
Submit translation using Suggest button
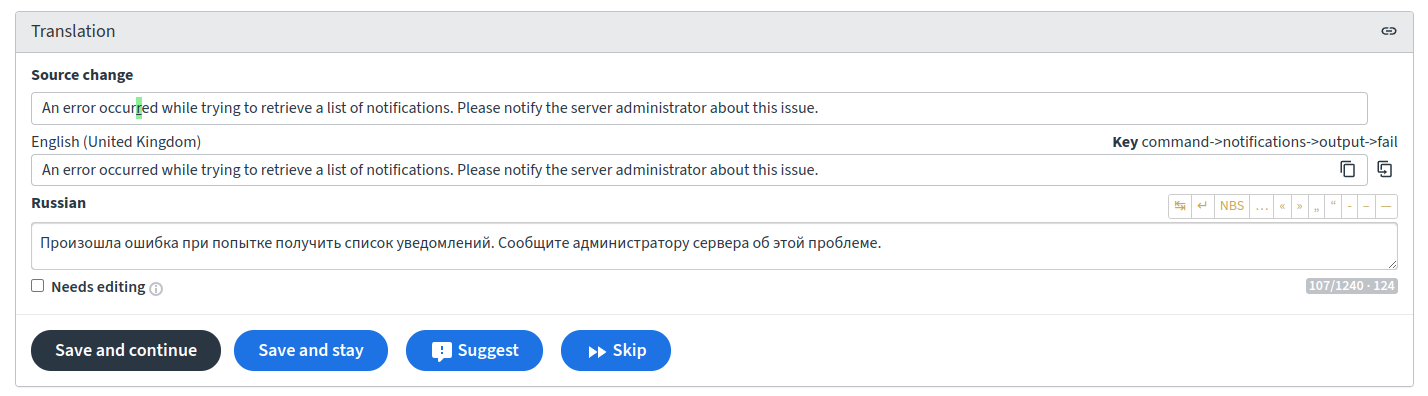click(474, 350)
